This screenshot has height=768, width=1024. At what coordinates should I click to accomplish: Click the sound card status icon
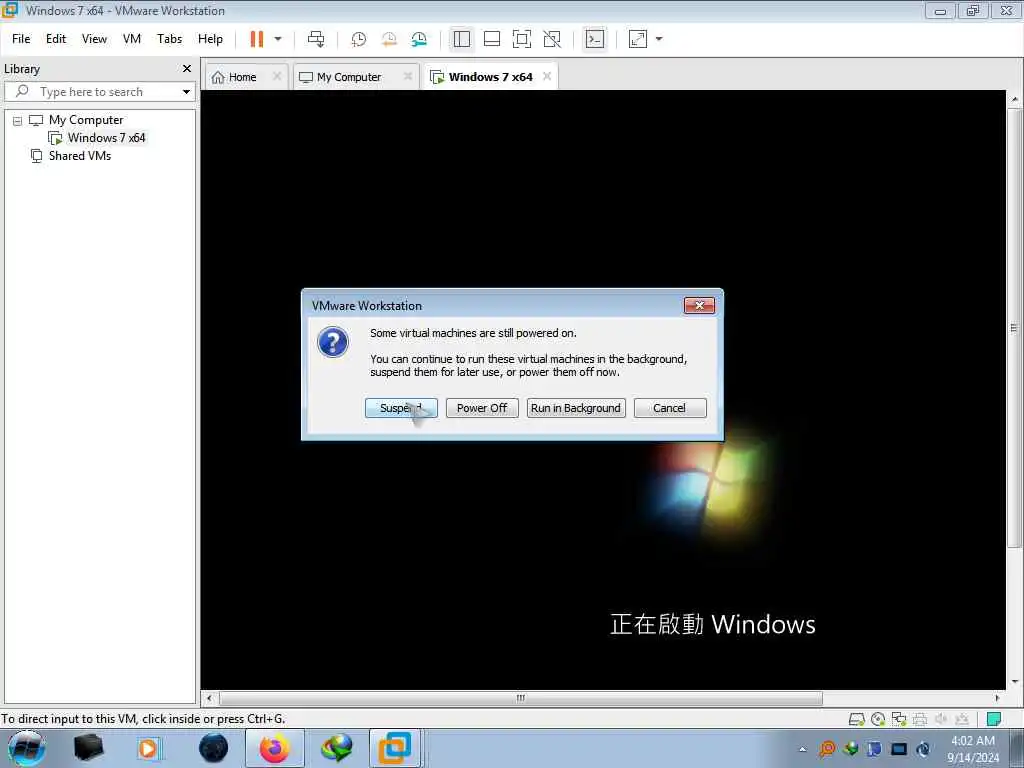(941, 720)
